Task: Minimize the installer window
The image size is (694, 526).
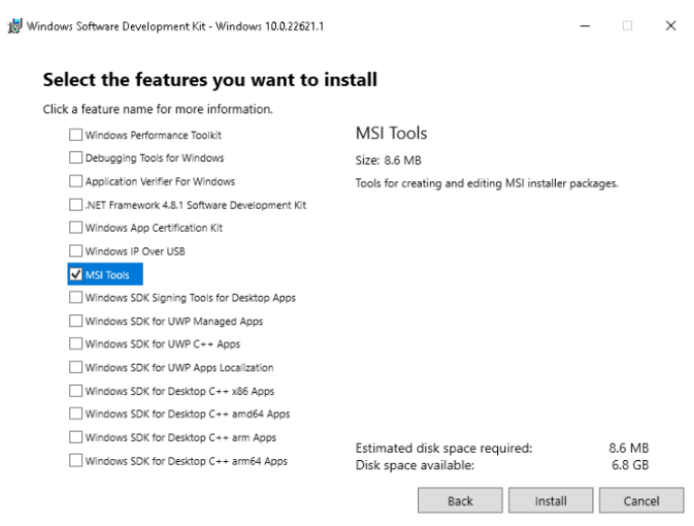Action: pos(585,26)
